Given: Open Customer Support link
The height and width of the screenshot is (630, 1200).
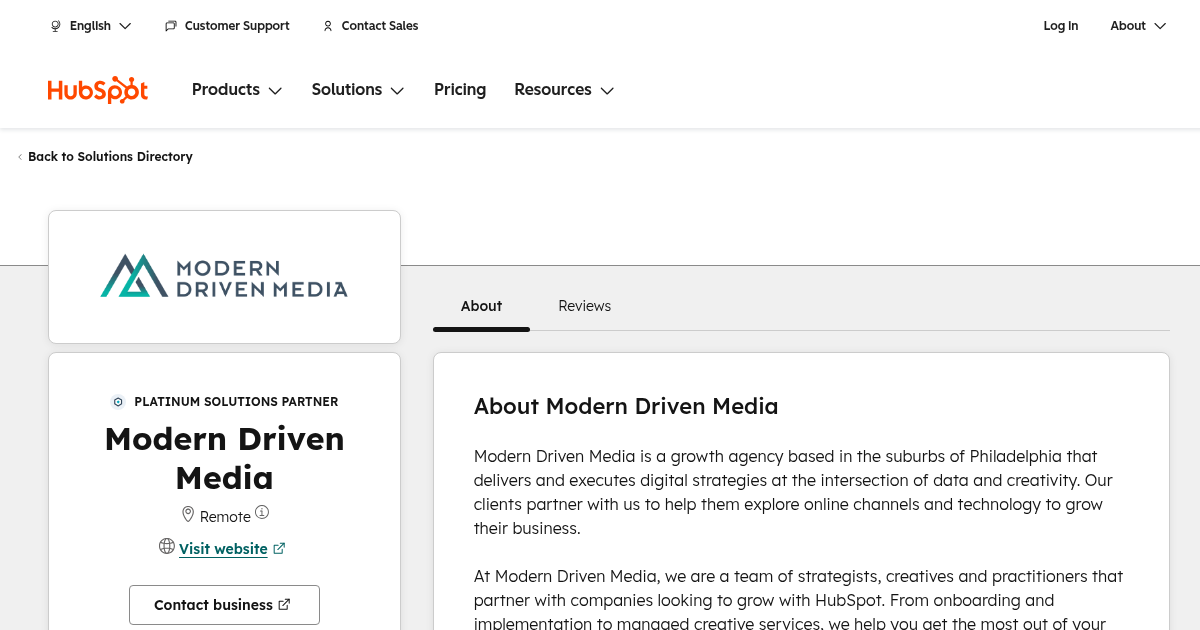Looking at the screenshot, I should (227, 26).
